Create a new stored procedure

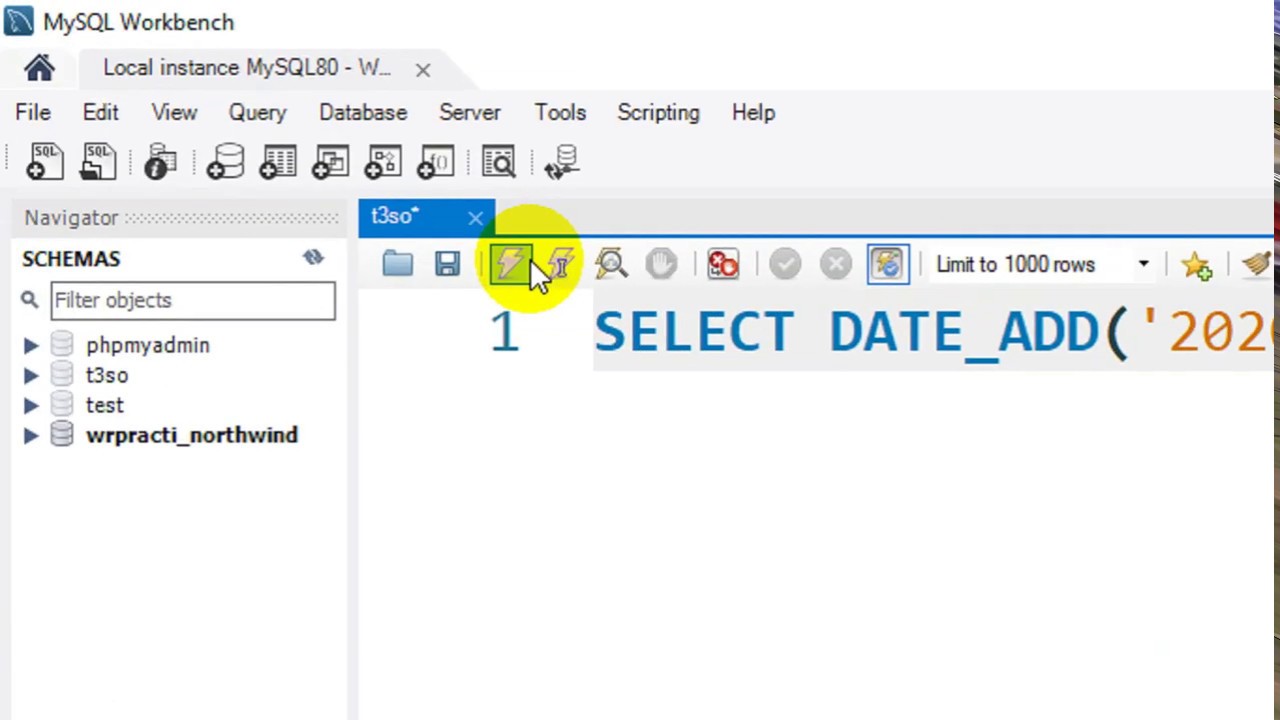point(382,162)
